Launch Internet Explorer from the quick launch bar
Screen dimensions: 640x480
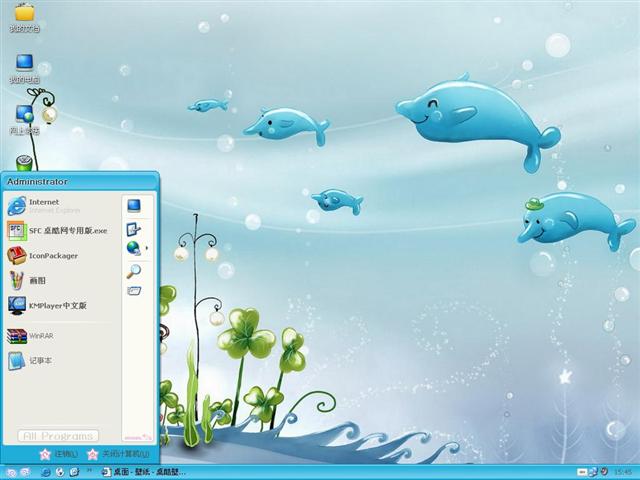[x=46, y=472]
